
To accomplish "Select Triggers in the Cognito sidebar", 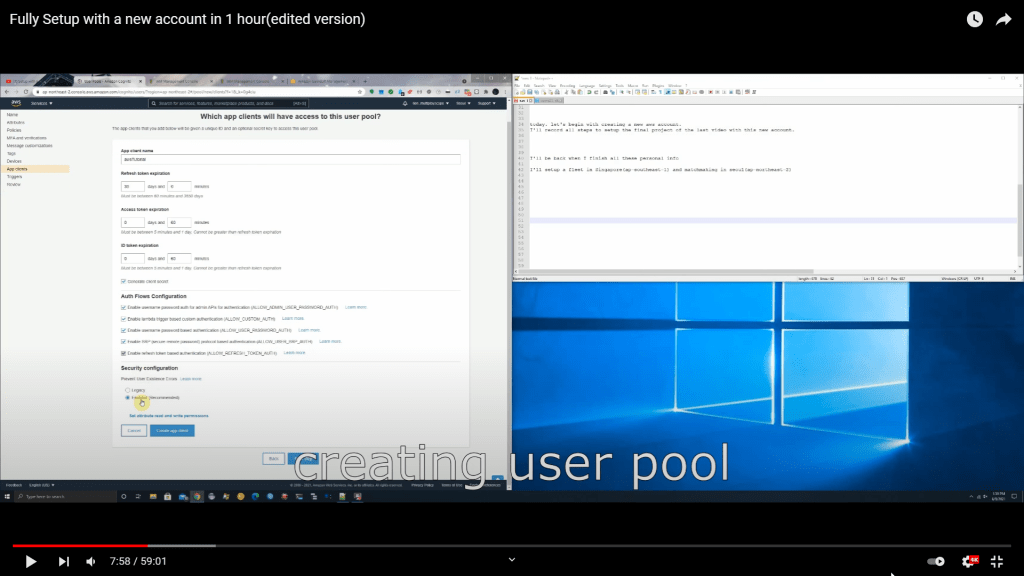I will (x=15, y=176).
